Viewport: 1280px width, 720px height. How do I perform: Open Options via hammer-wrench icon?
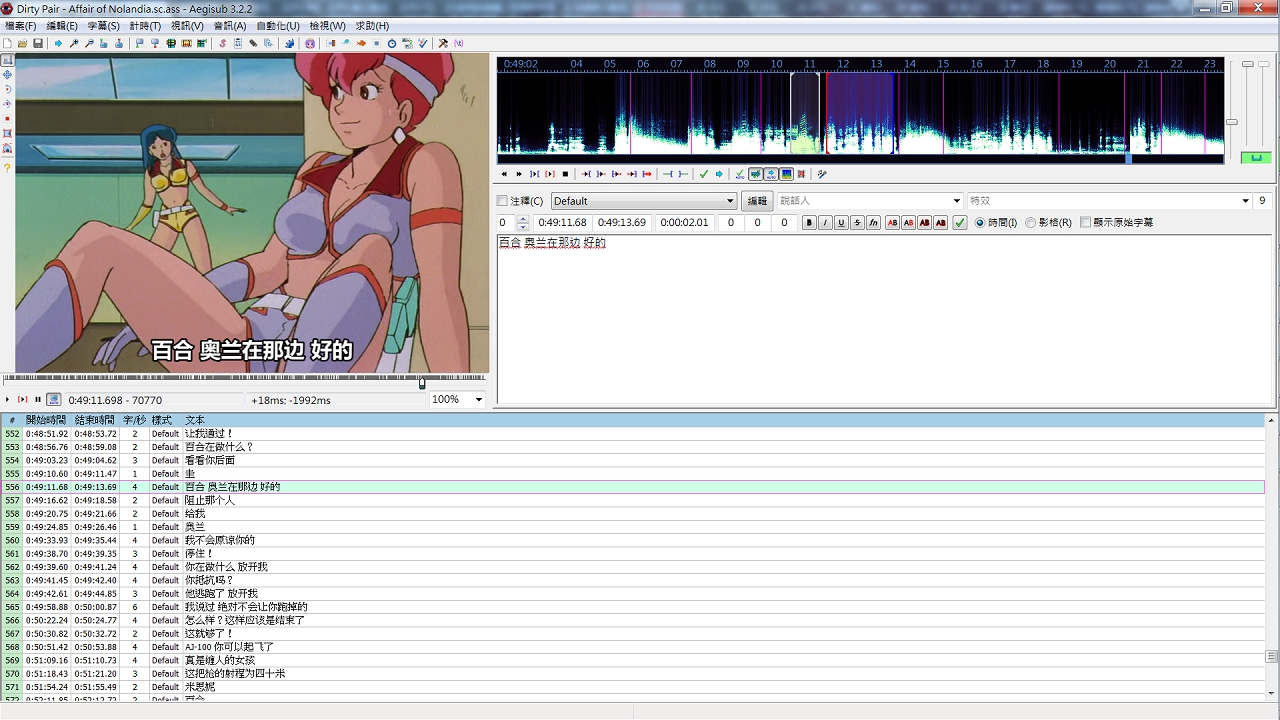(x=443, y=44)
